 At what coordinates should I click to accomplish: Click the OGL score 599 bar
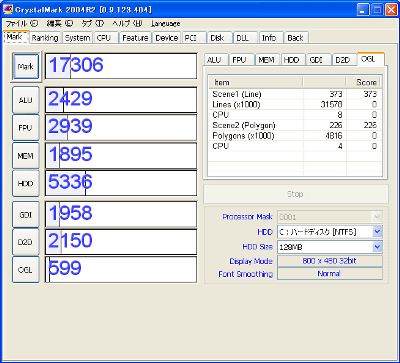point(121,270)
